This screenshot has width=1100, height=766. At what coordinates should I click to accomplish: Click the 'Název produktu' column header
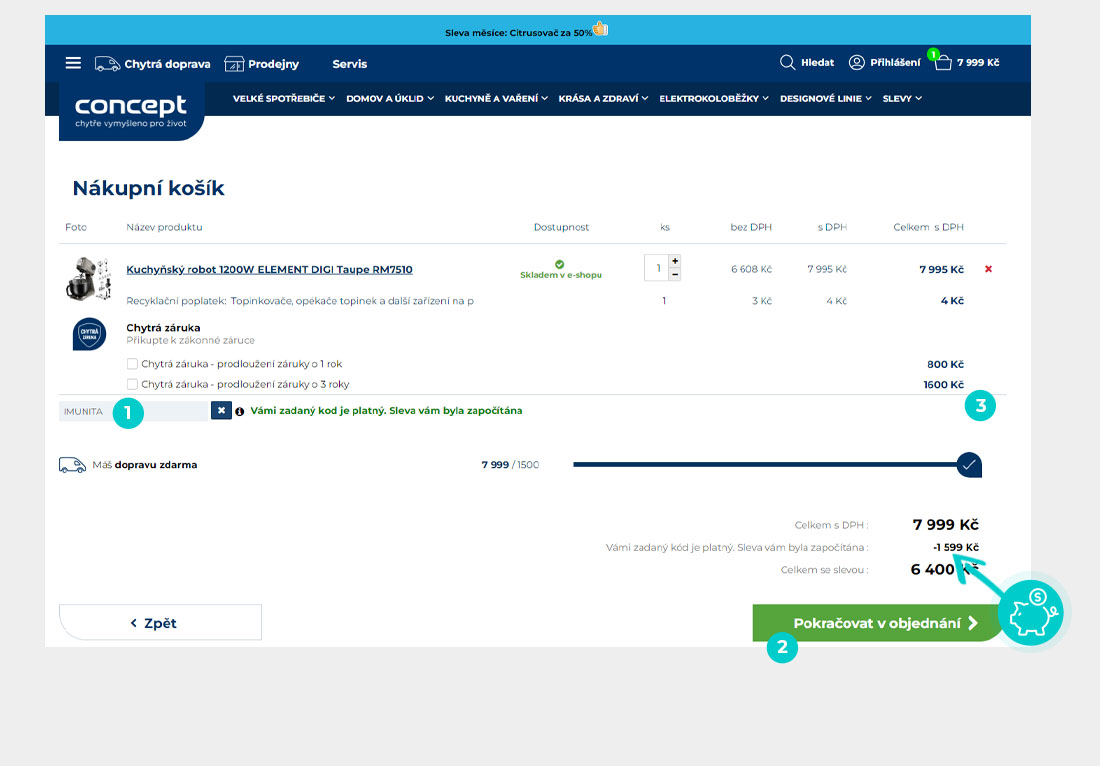click(164, 227)
